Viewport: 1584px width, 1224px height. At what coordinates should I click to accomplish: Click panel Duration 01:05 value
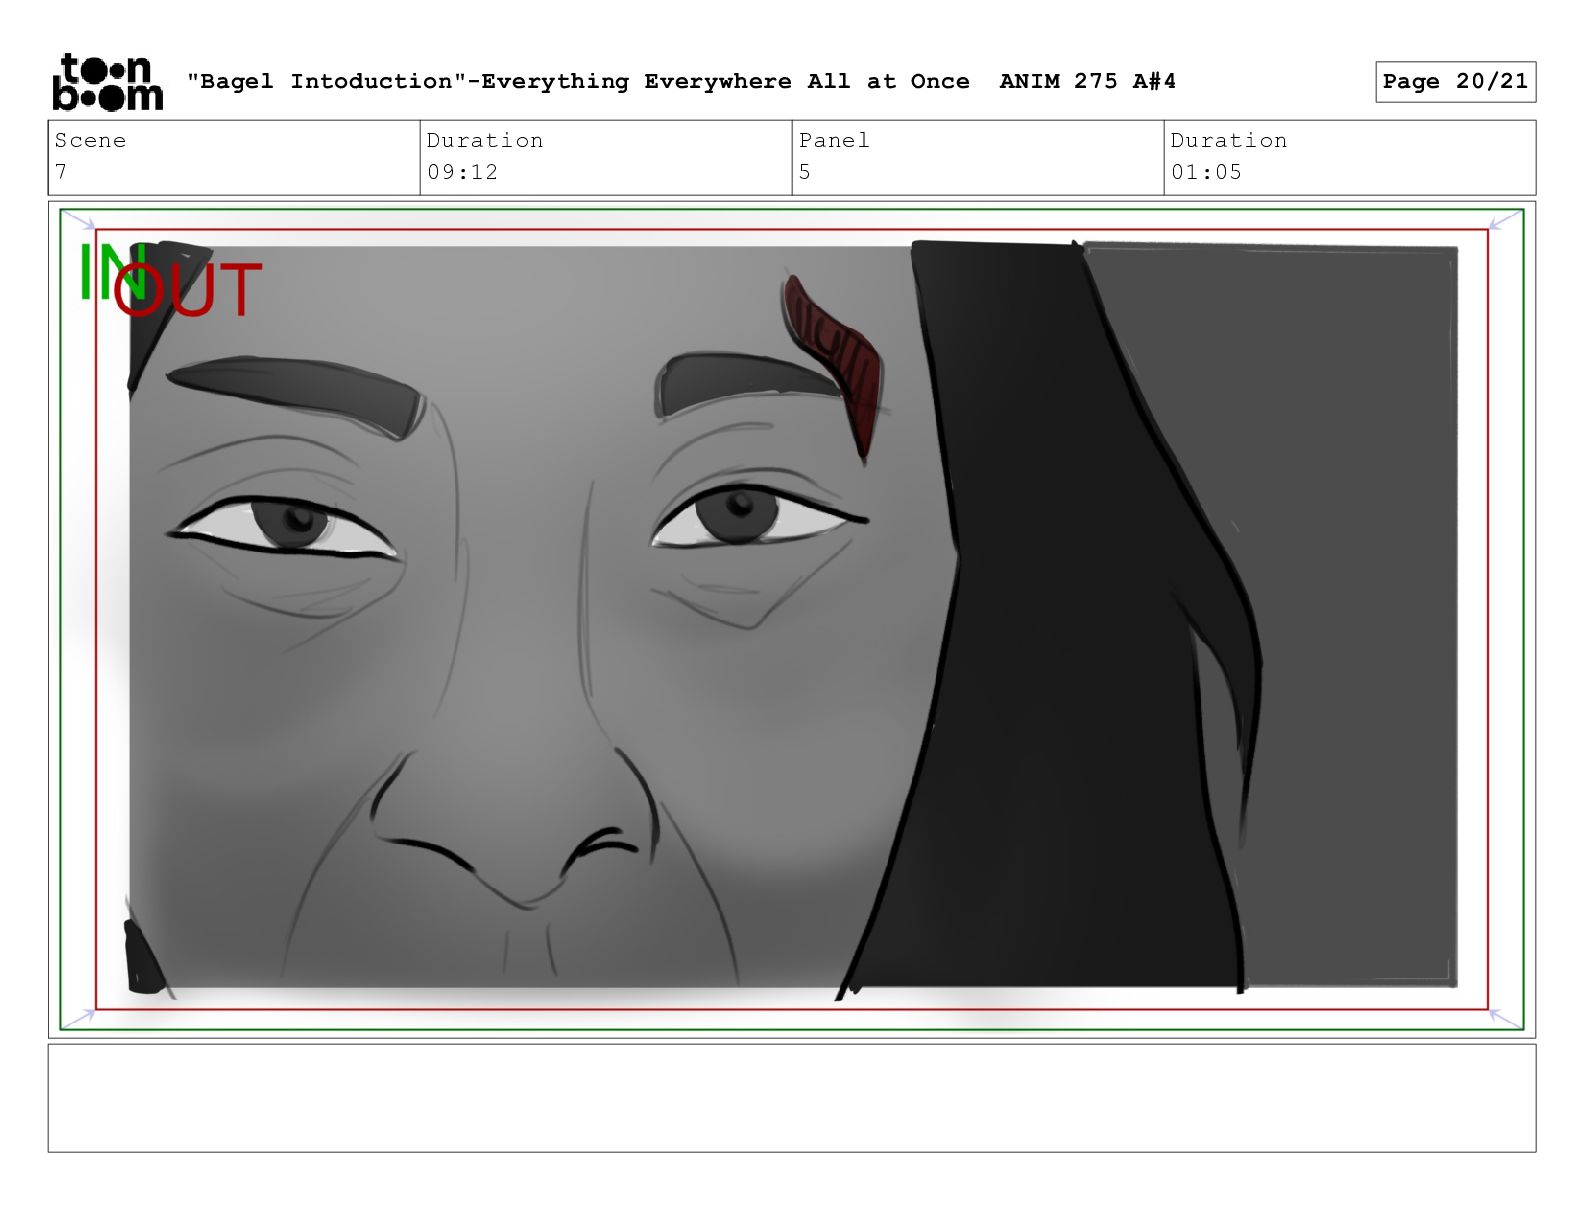click(x=1207, y=172)
